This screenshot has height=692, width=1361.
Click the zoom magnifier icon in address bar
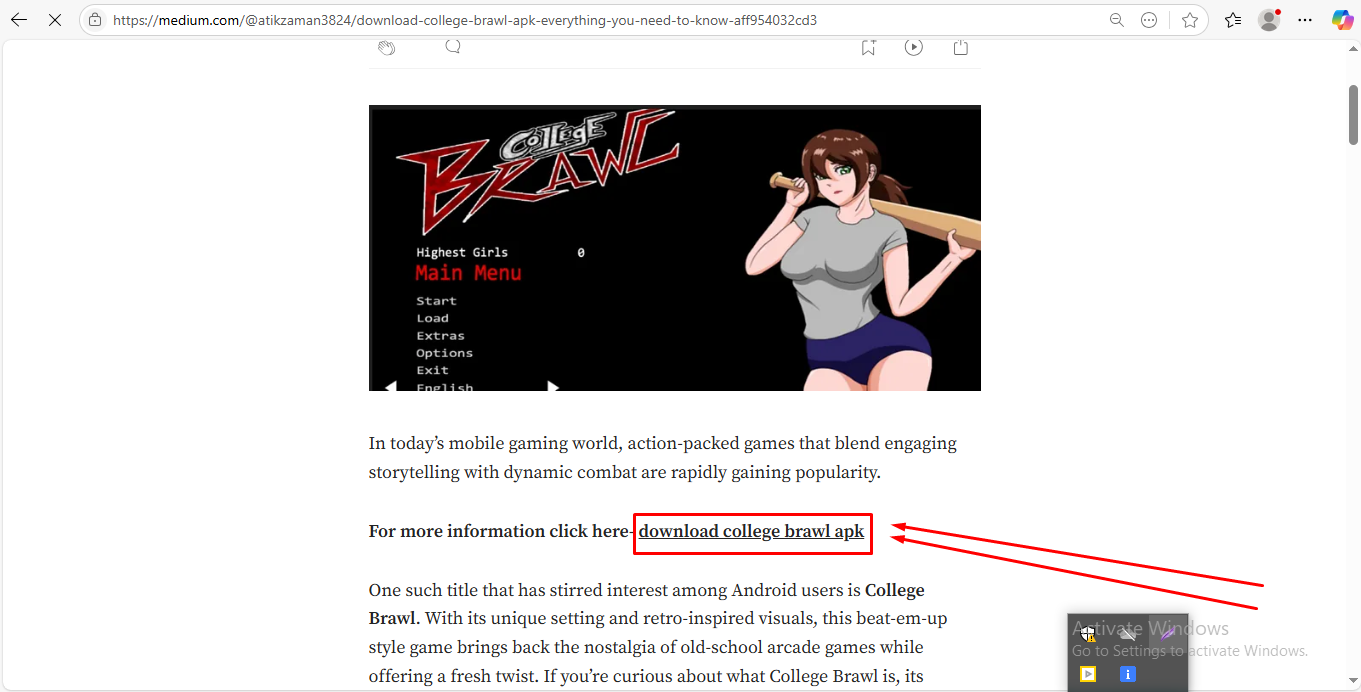(1117, 20)
